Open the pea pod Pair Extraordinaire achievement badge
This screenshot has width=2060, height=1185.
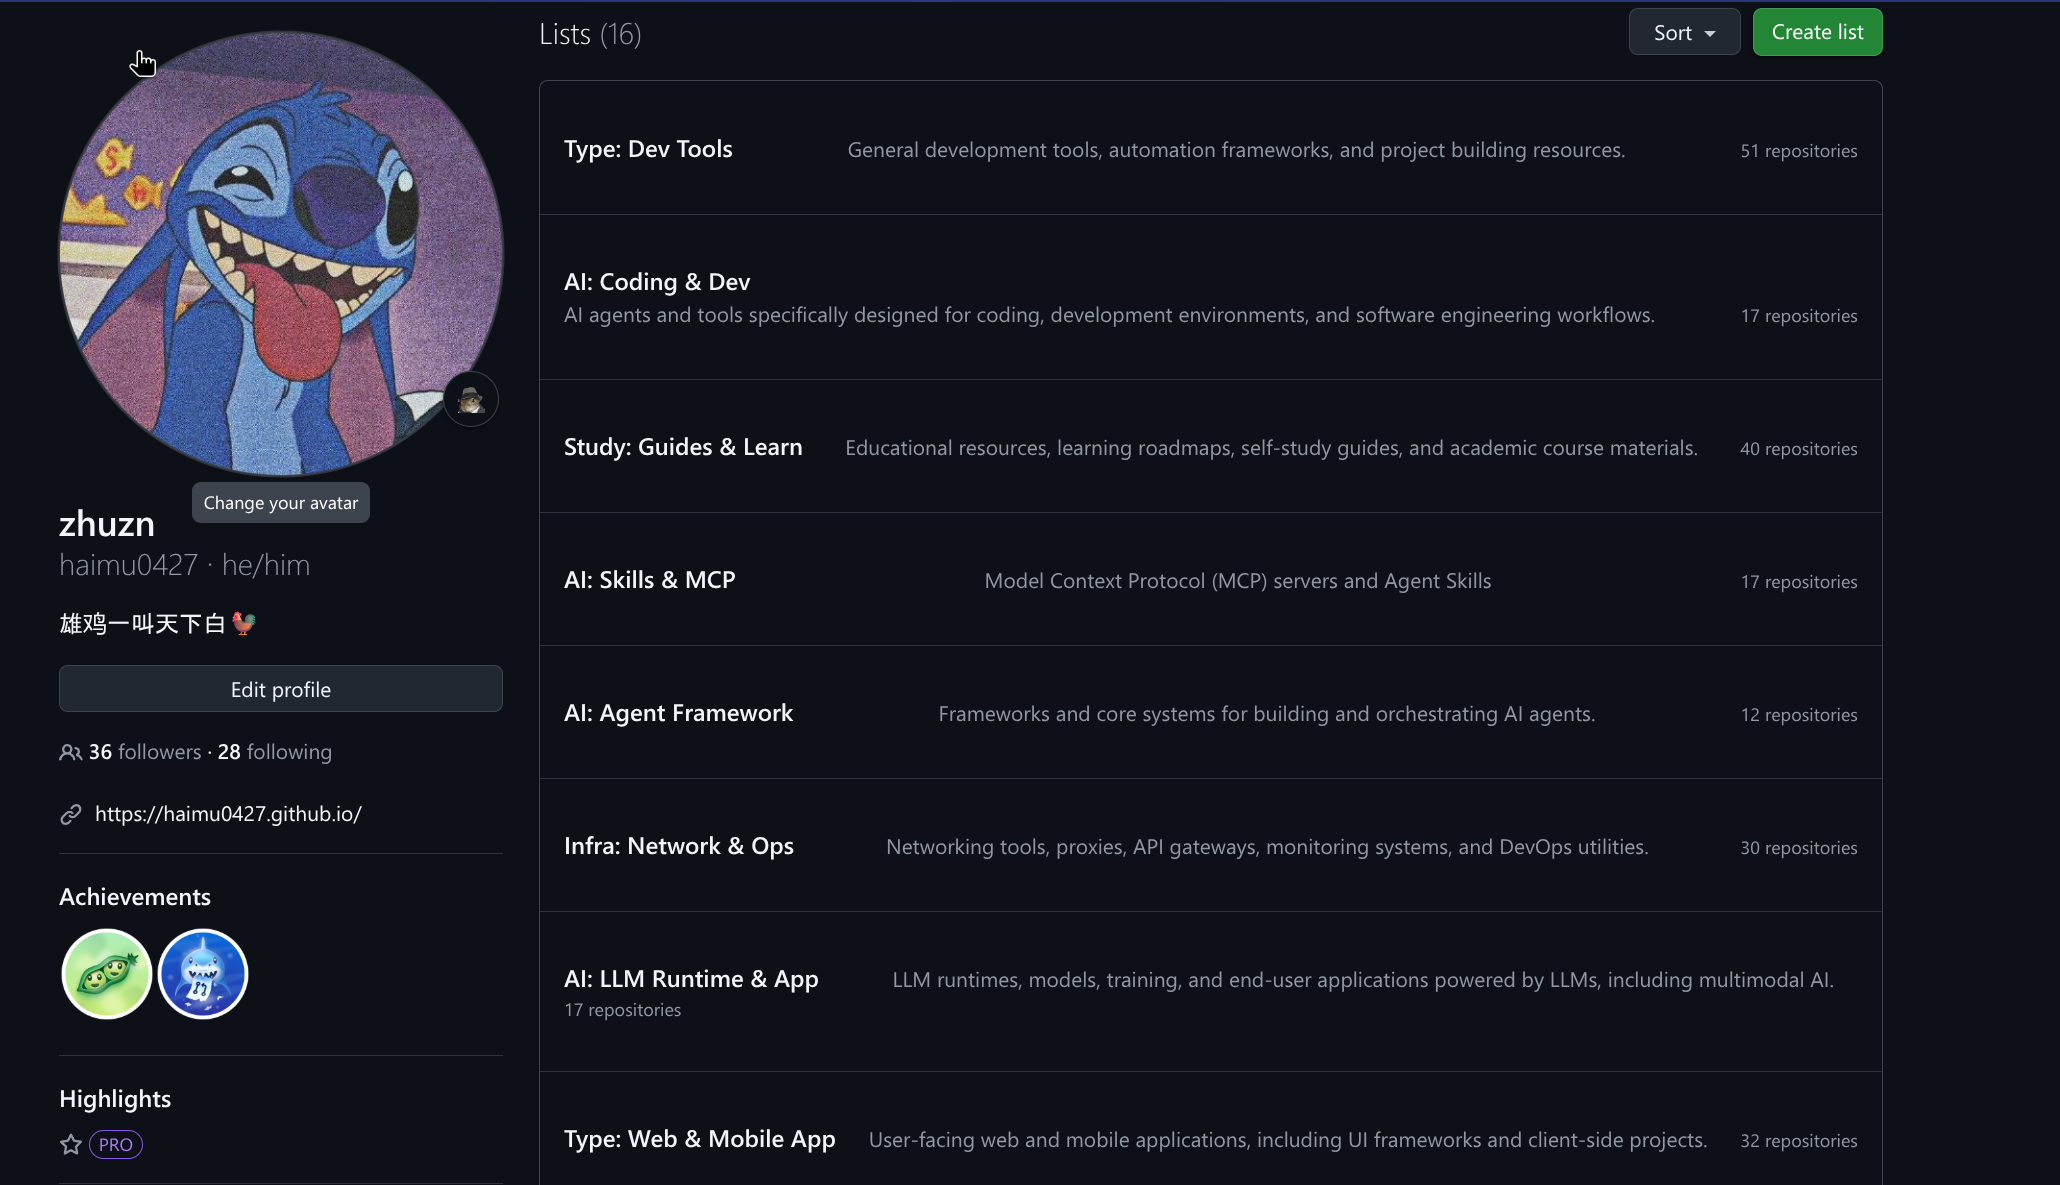[107, 974]
